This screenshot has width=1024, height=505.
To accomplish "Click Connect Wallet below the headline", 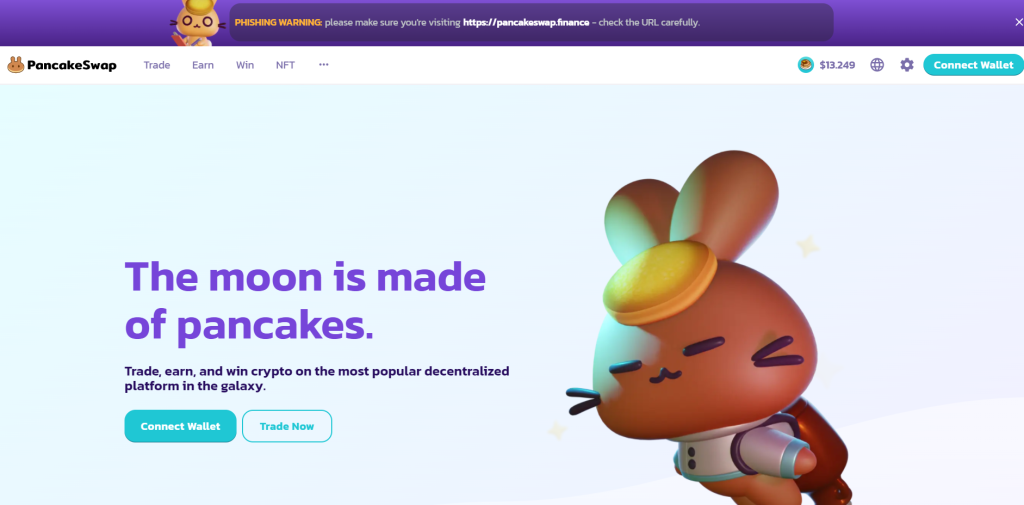I will point(180,426).
